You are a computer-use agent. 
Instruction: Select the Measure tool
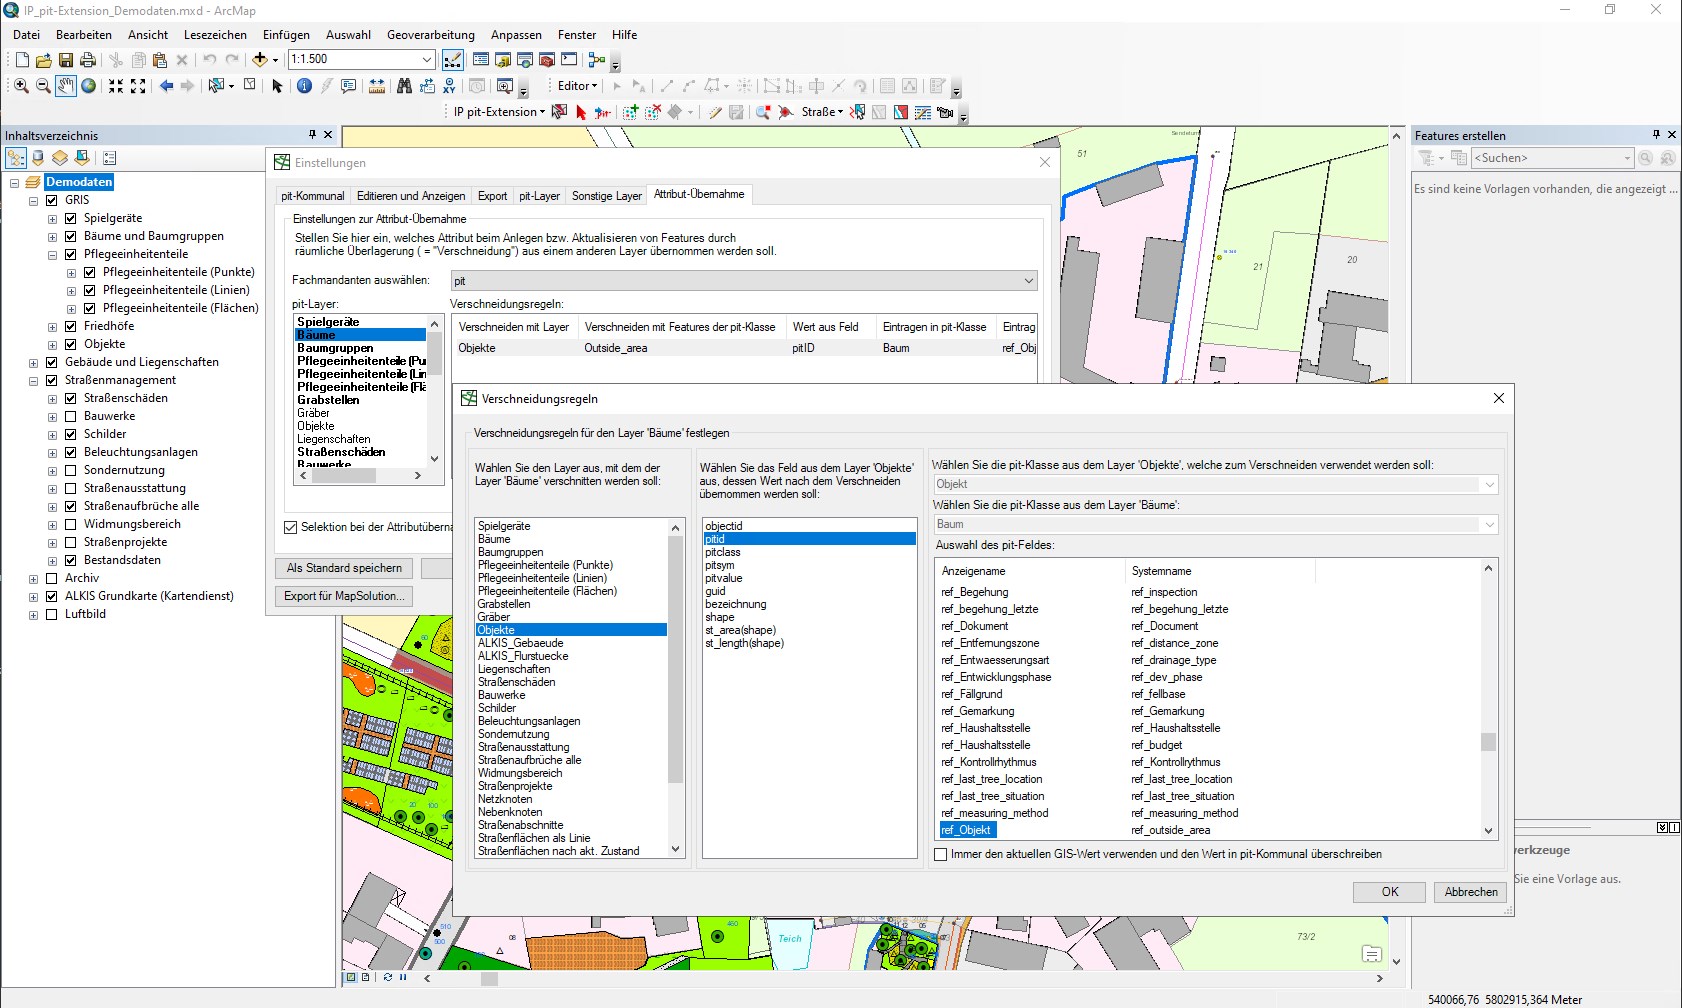click(x=377, y=86)
